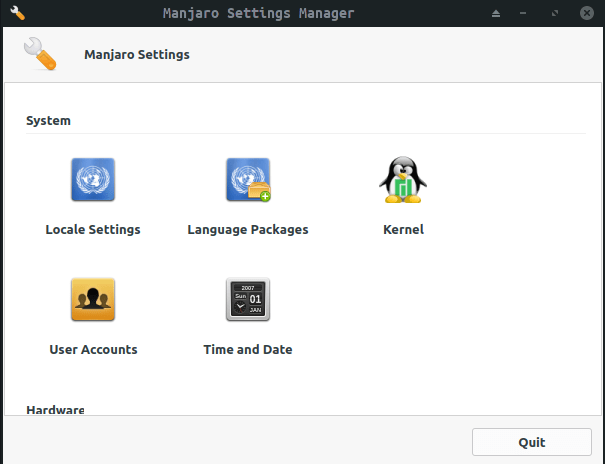Click the Hardware section heading
This screenshot has height=464, width=605.
point(55,410)
